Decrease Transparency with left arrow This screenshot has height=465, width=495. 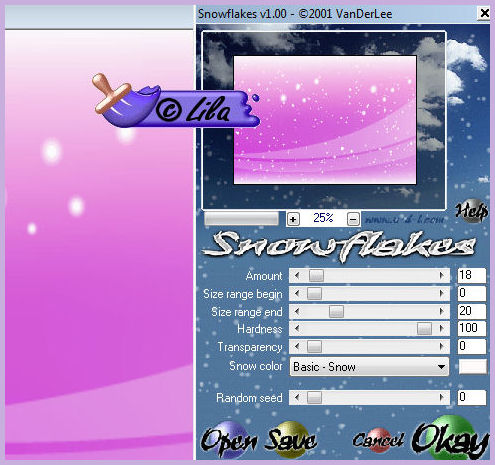(297, 347)
